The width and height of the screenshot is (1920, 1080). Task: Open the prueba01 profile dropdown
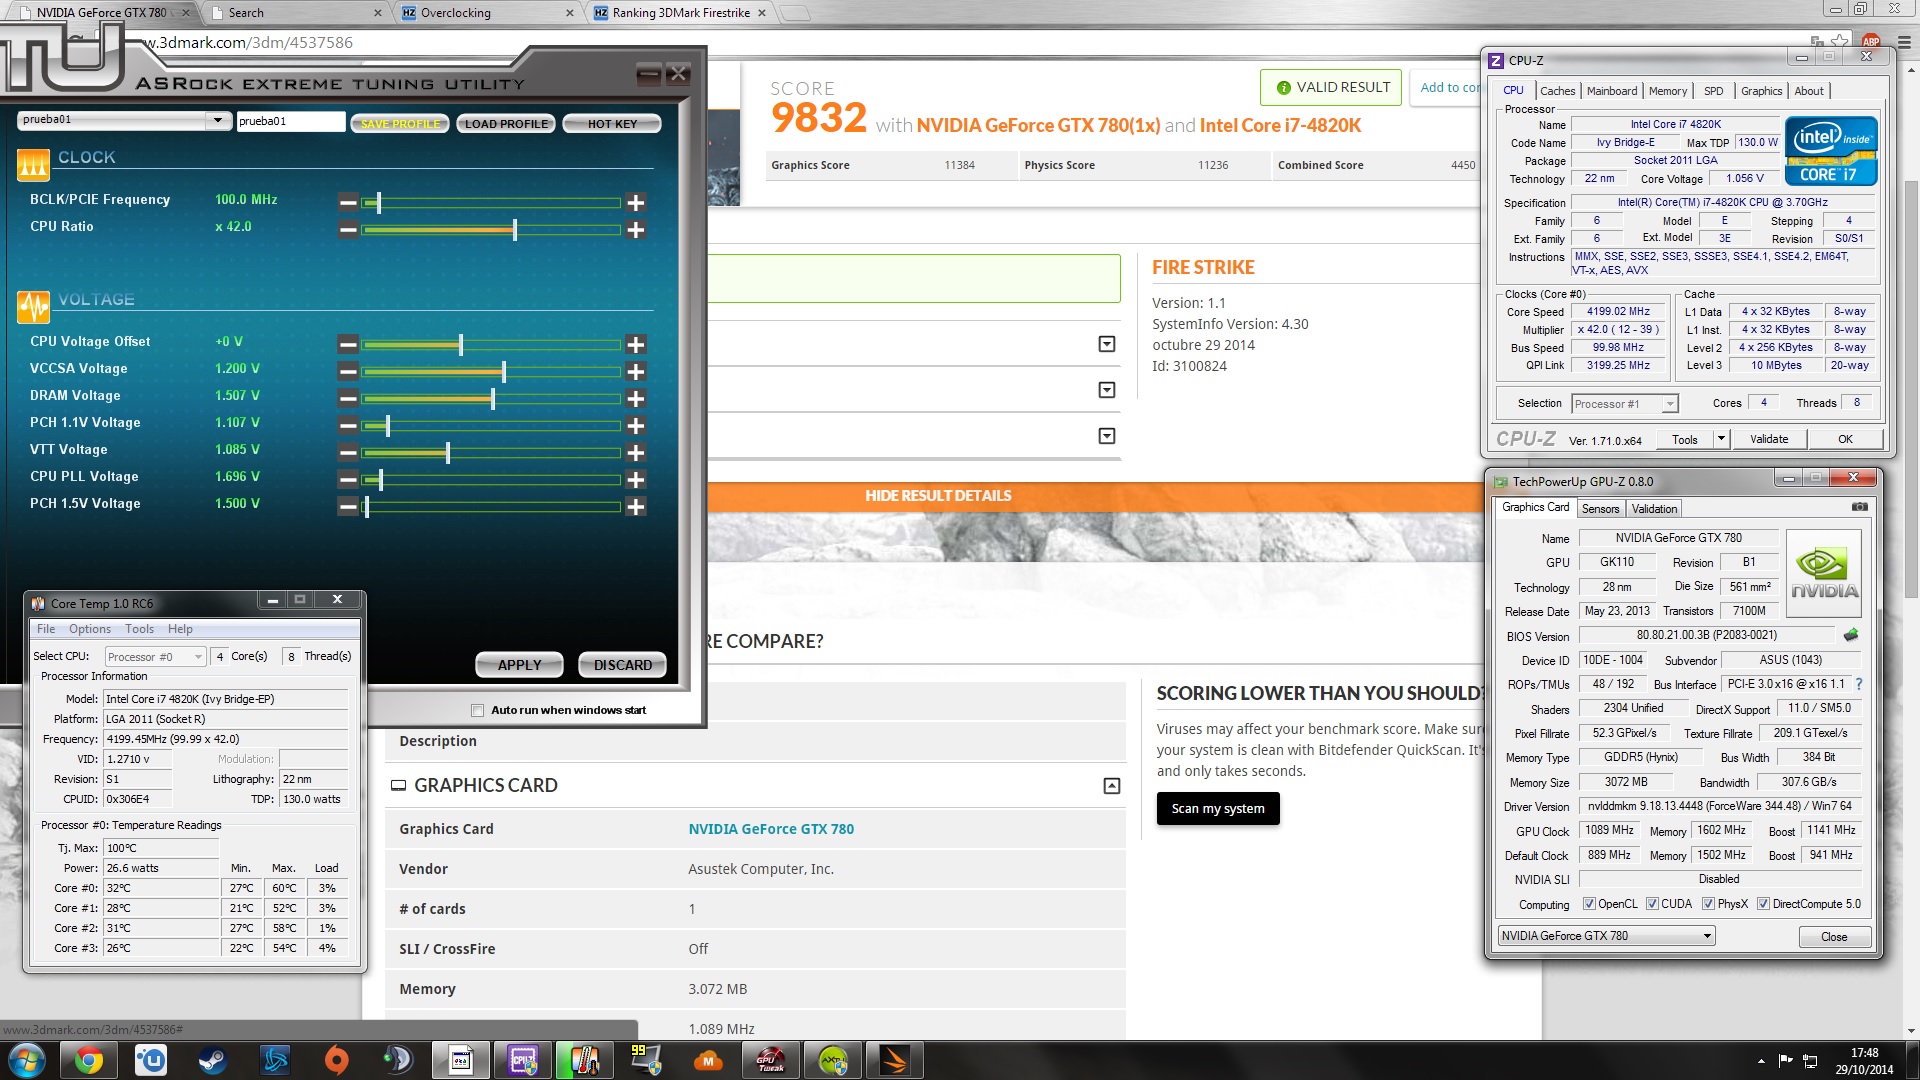217,120
